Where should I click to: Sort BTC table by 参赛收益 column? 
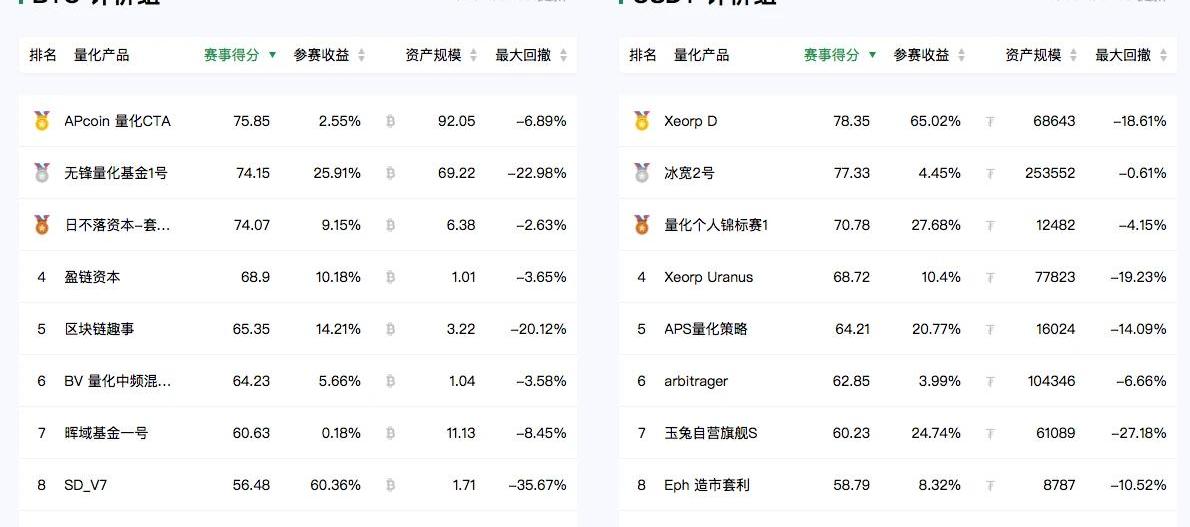(x=329, y=55)
